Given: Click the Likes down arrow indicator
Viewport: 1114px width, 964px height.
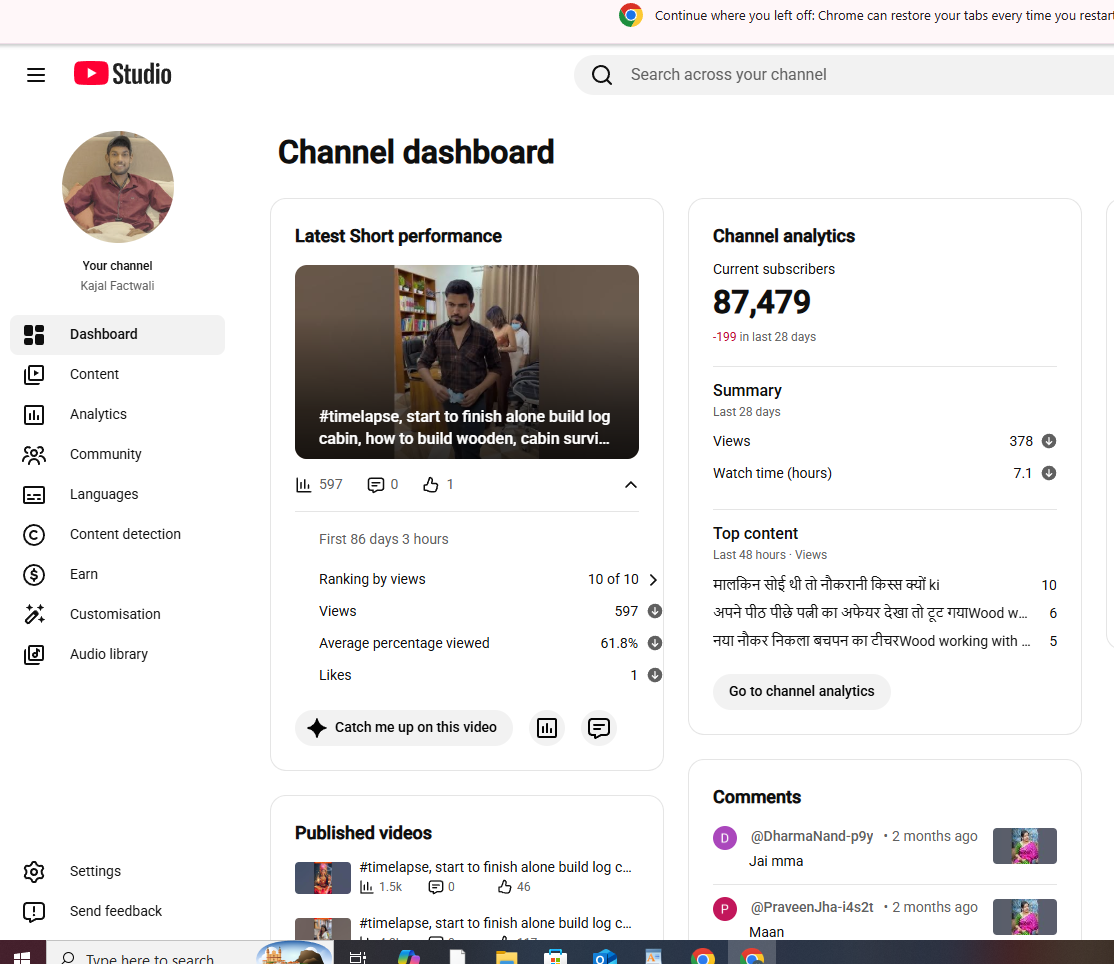Looking at the screenshot, I should point(655,675).
